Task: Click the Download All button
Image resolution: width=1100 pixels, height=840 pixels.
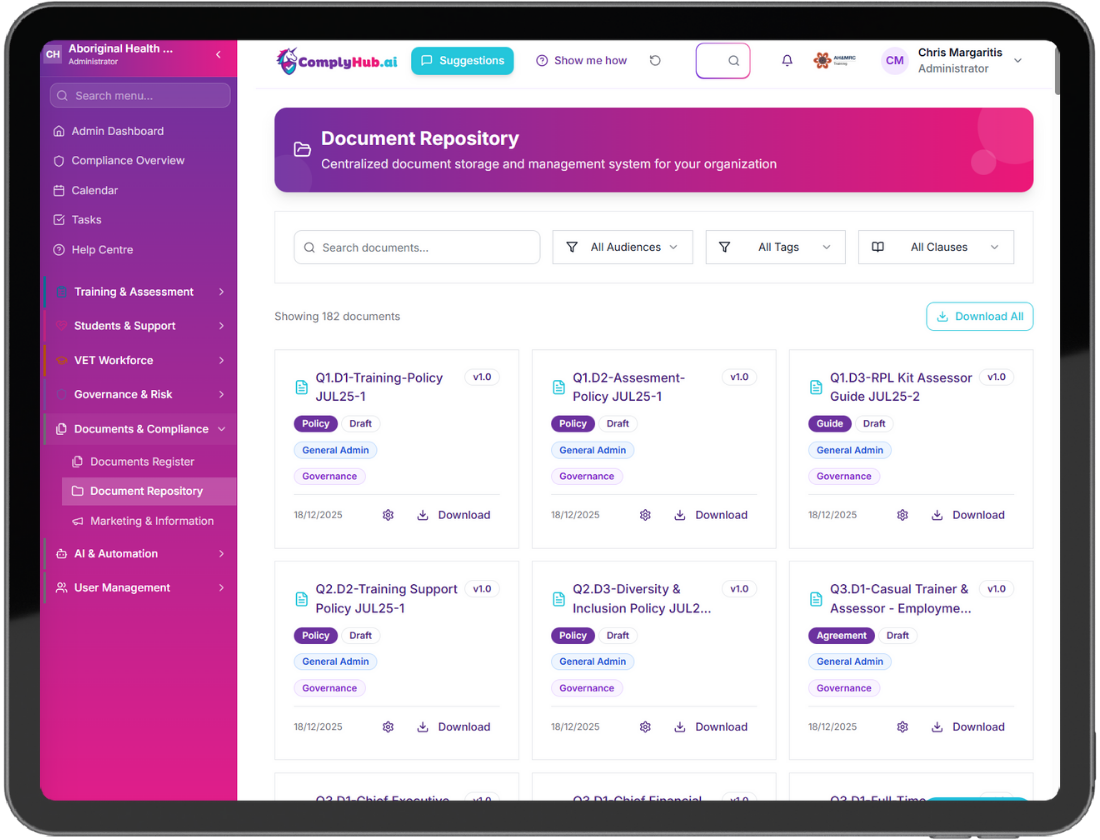Action: tap(979, 316)
